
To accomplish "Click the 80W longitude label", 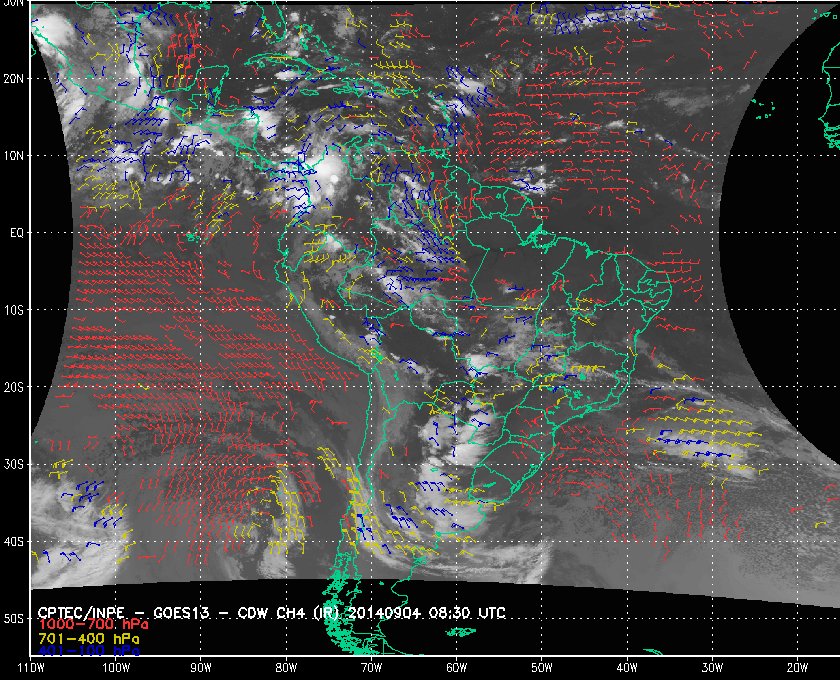I will click(286, 668).
